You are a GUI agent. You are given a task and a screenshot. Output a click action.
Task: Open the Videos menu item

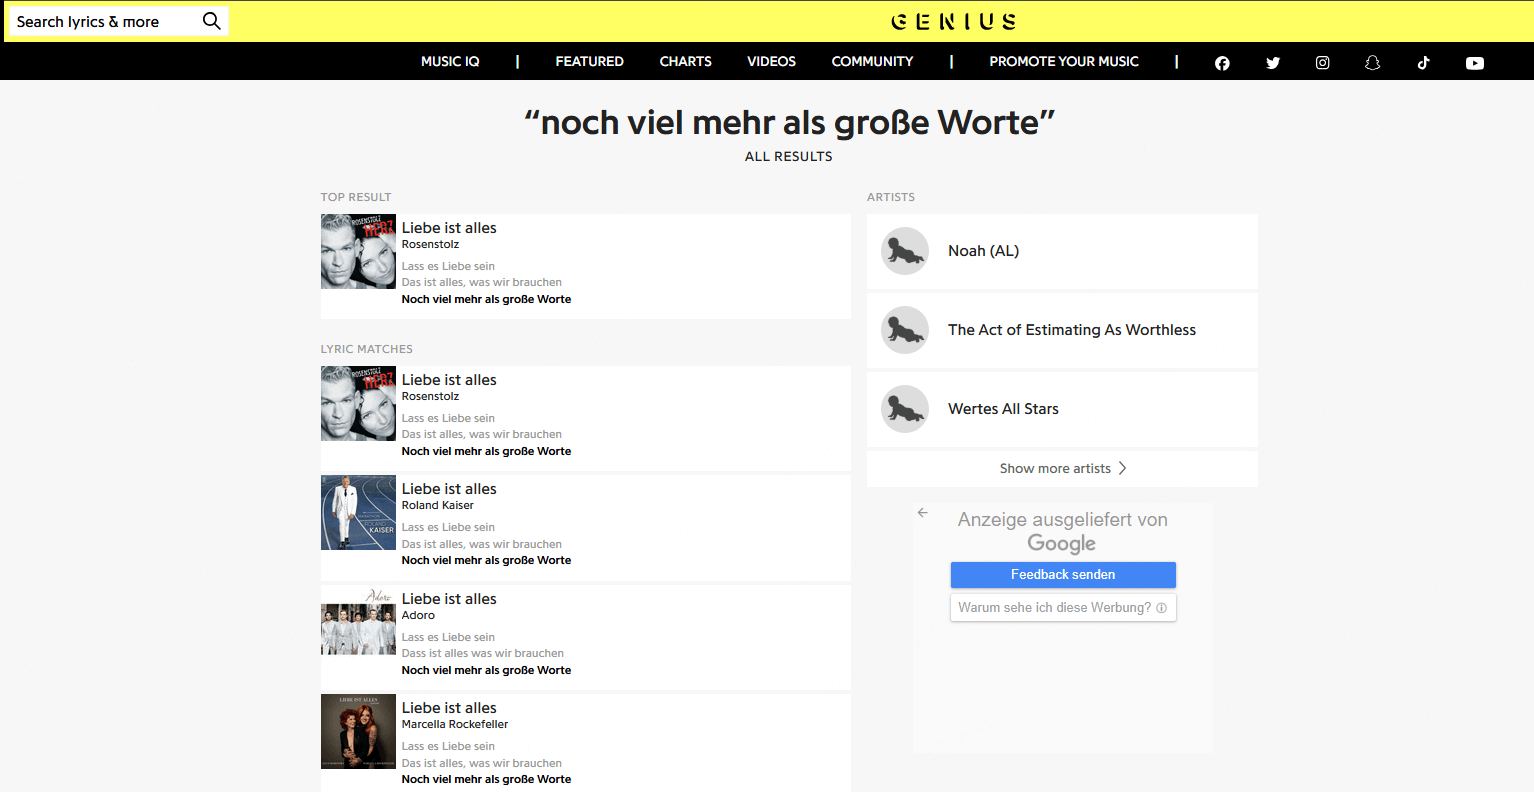coord(772,61)
